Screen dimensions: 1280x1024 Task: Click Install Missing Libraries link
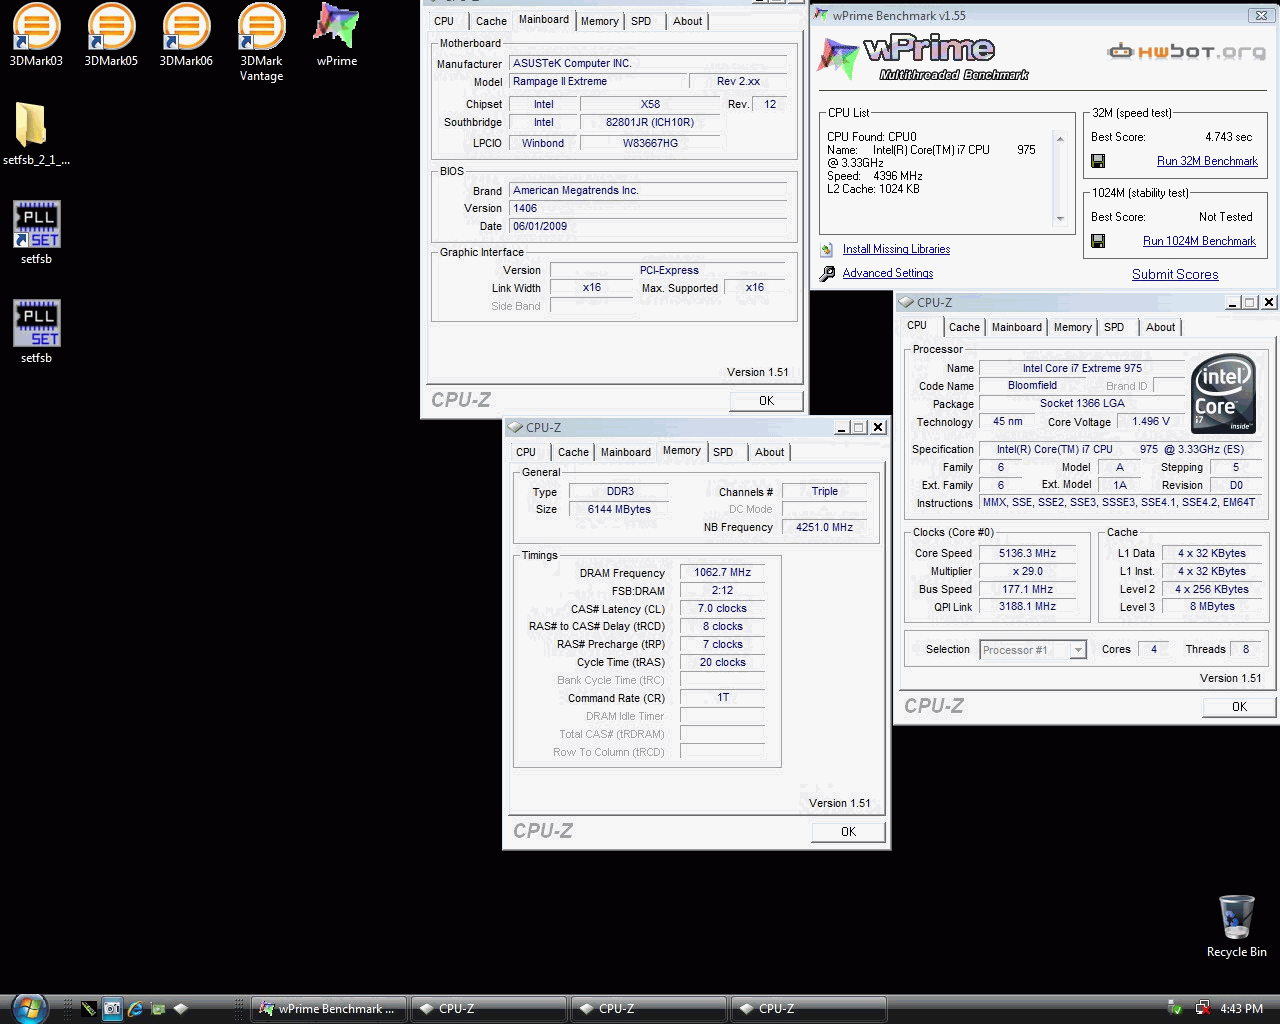(x=896, y=249)
